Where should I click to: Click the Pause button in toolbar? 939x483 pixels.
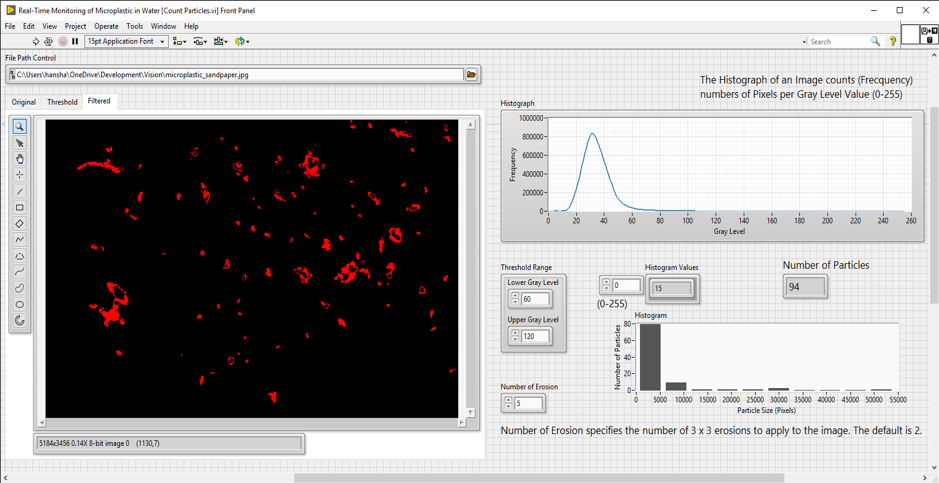[x=75, y=41]
